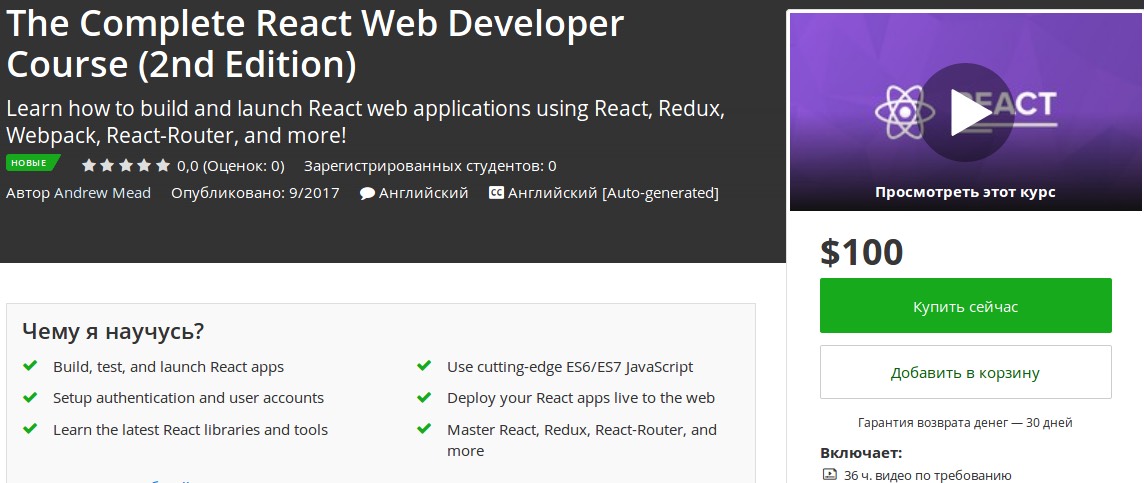Click checkmark beside Setup authentication
This screenshot has height=483, width=1144.
tap(30, 398)
